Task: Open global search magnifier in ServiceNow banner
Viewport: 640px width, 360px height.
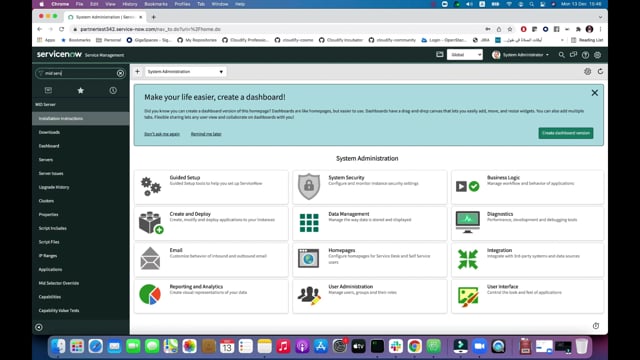Action: click(562, 55)
